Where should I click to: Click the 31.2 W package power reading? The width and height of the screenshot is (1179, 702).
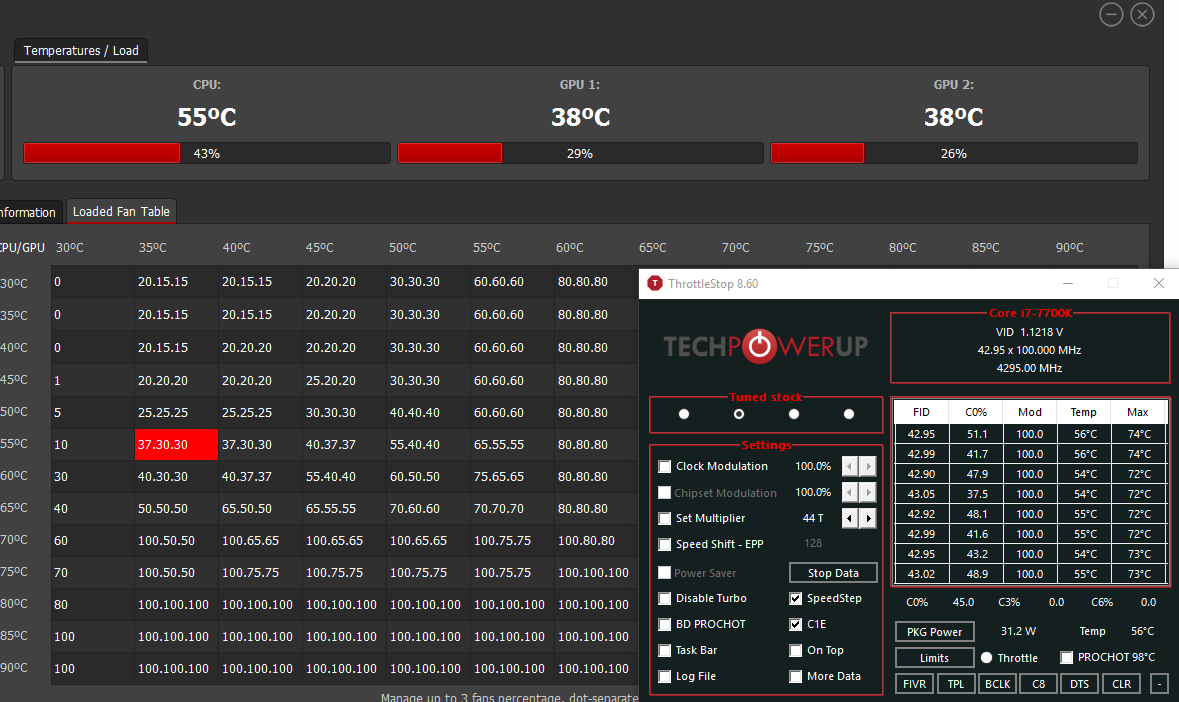(1019, 631)
